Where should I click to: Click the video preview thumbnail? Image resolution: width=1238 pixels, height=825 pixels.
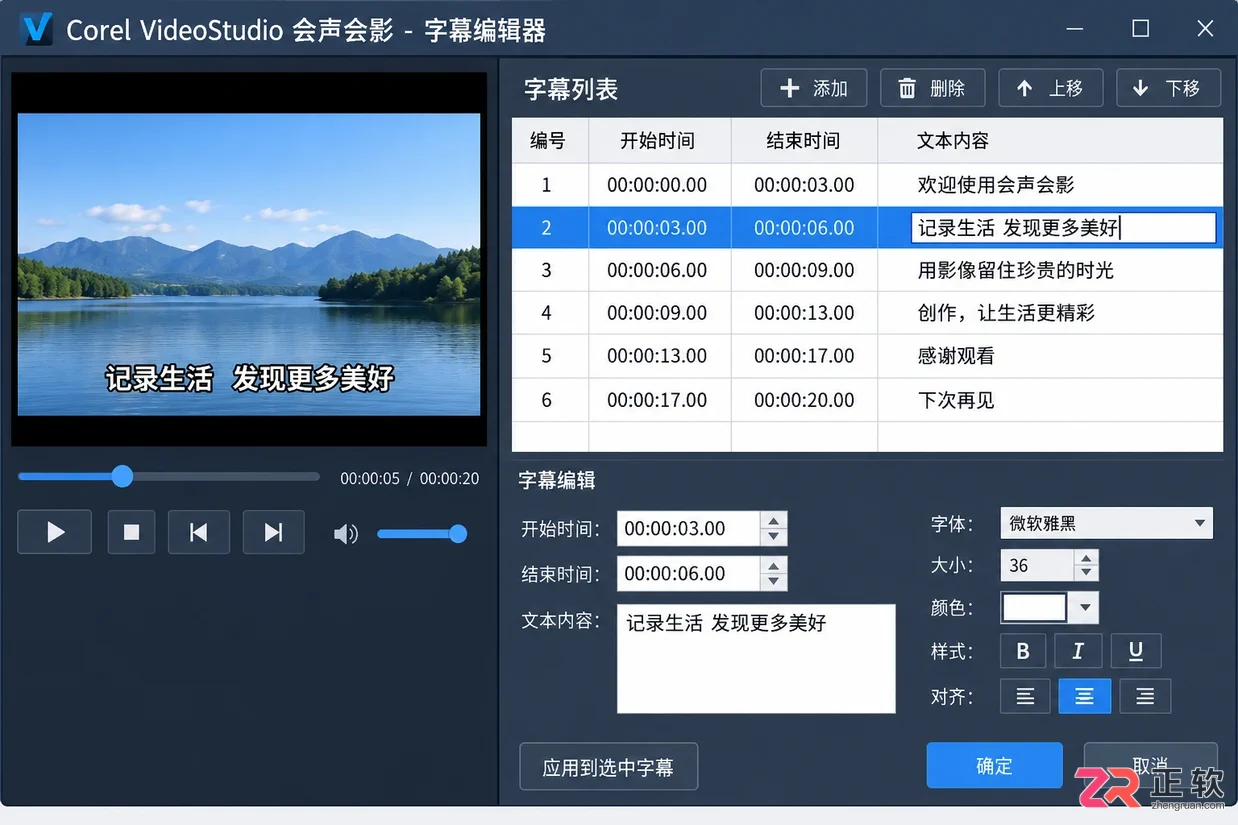pos(249,264)
